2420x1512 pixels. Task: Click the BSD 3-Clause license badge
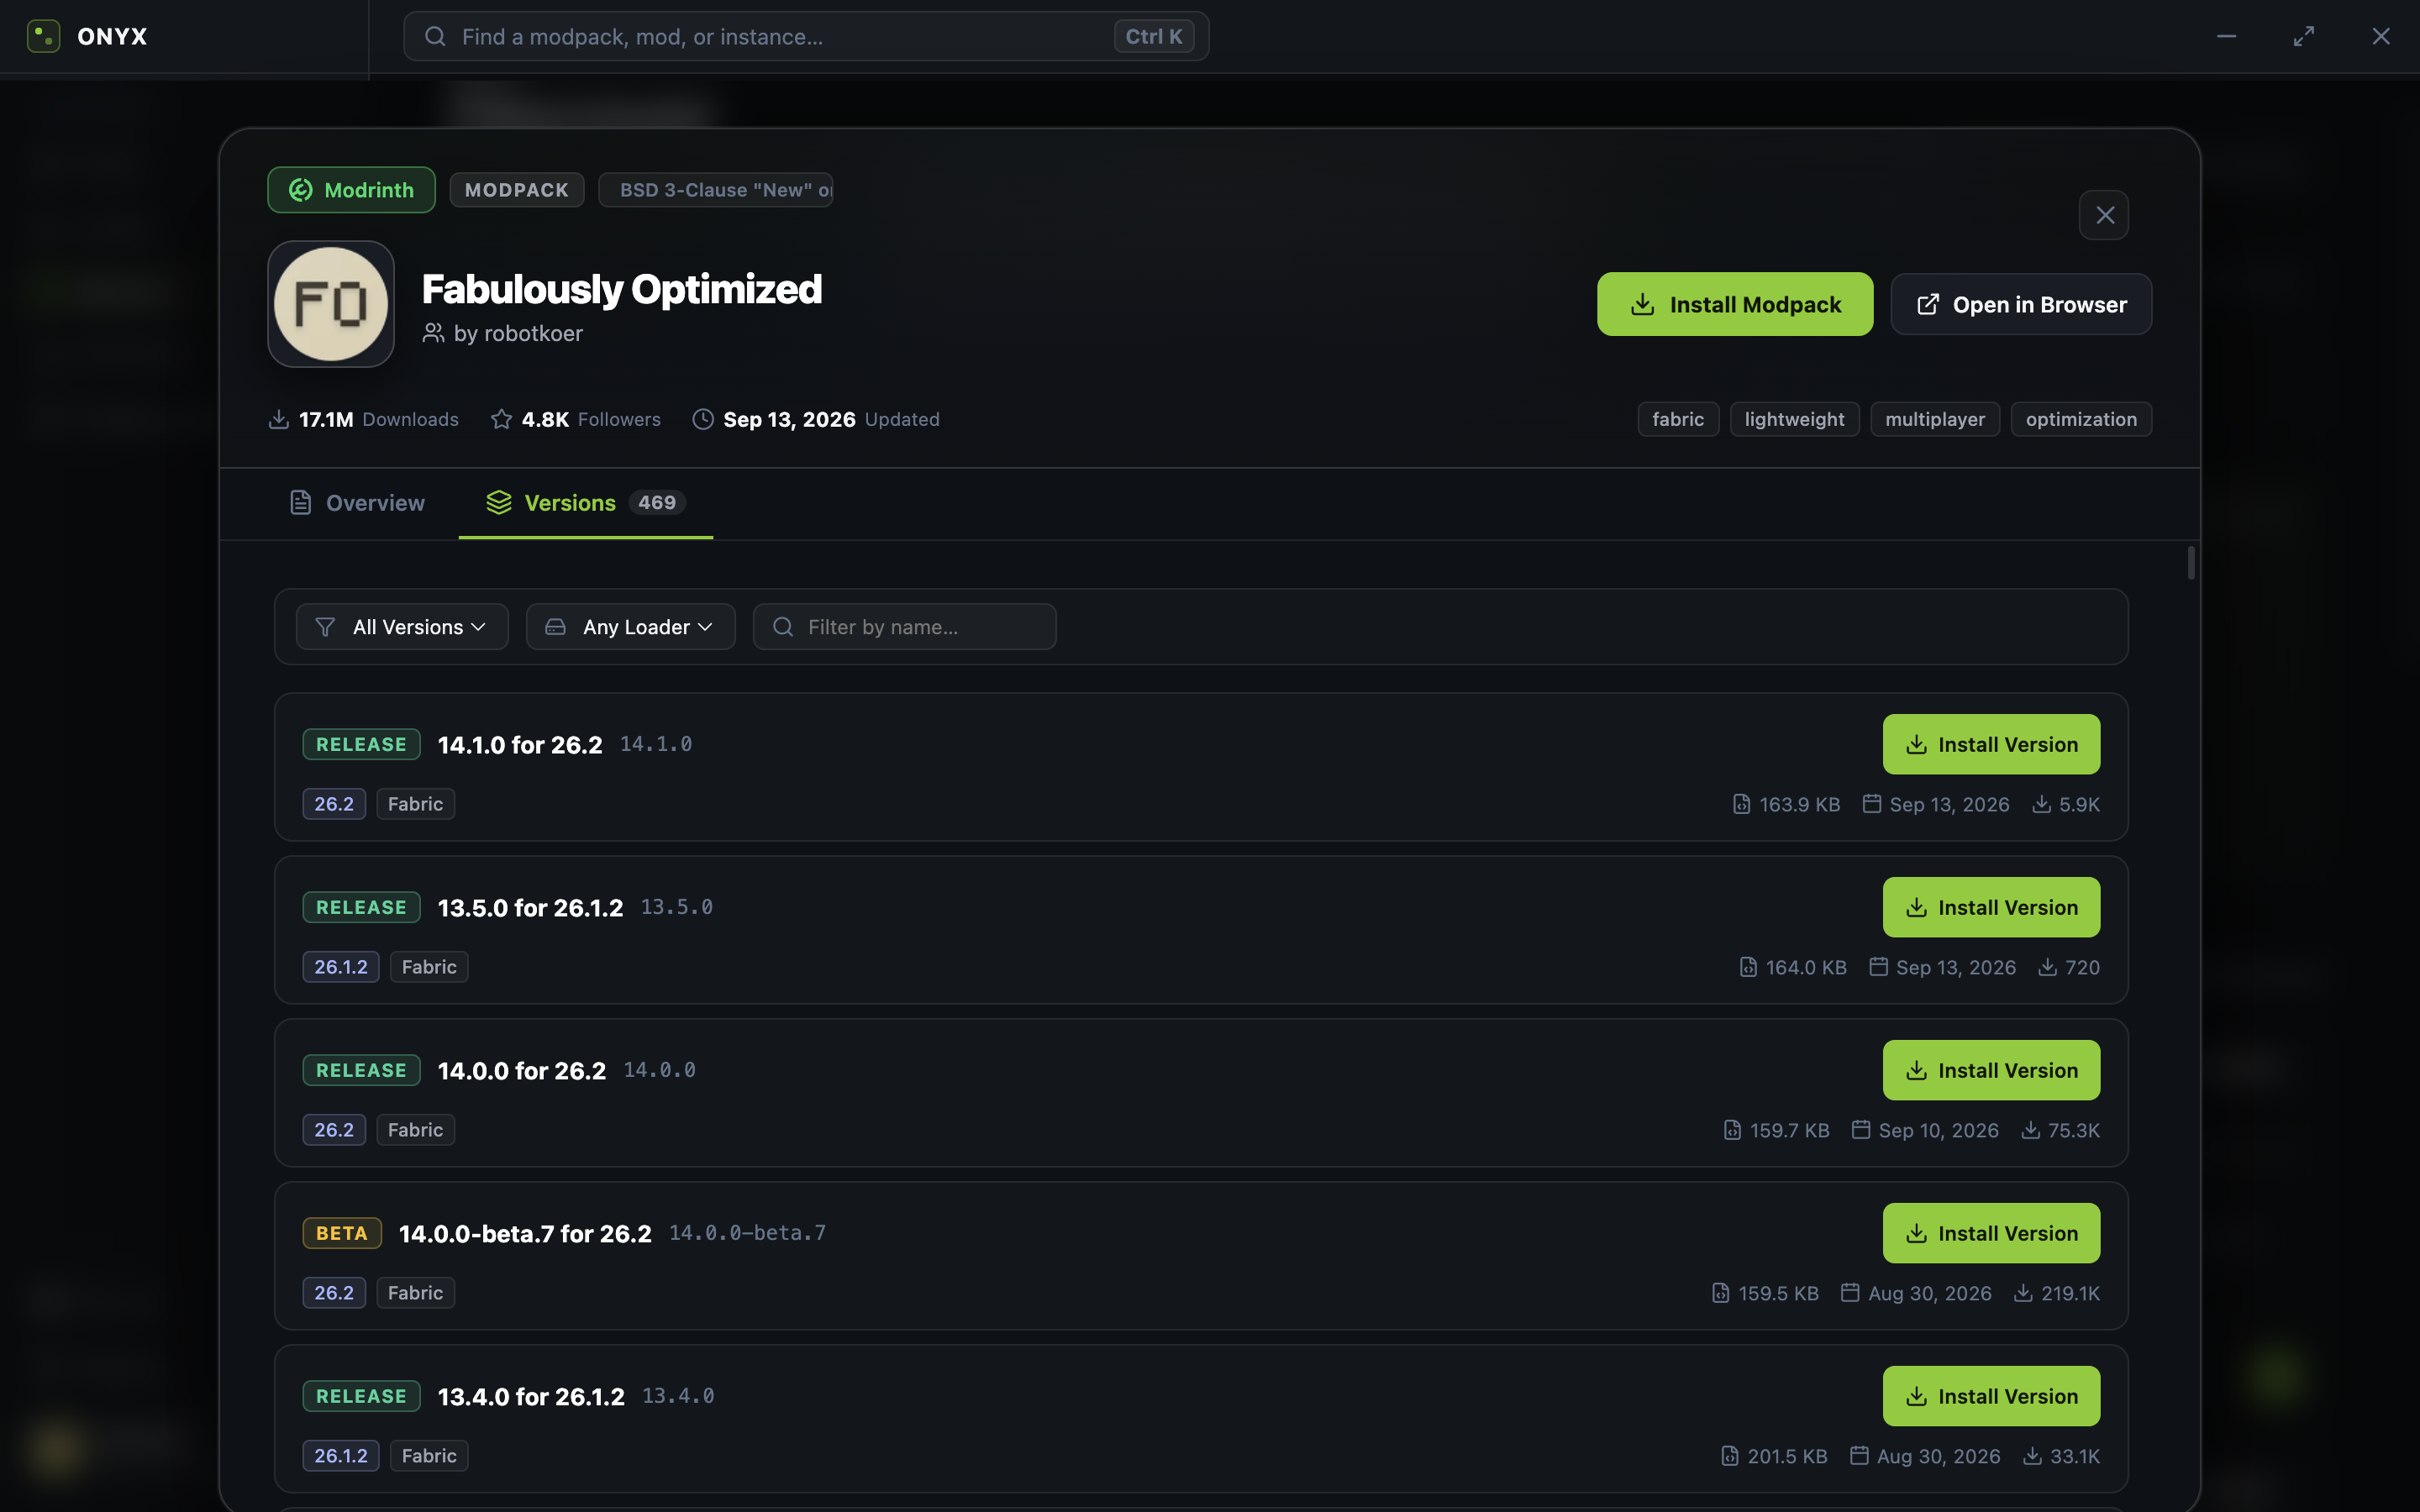tap(716, 190)
